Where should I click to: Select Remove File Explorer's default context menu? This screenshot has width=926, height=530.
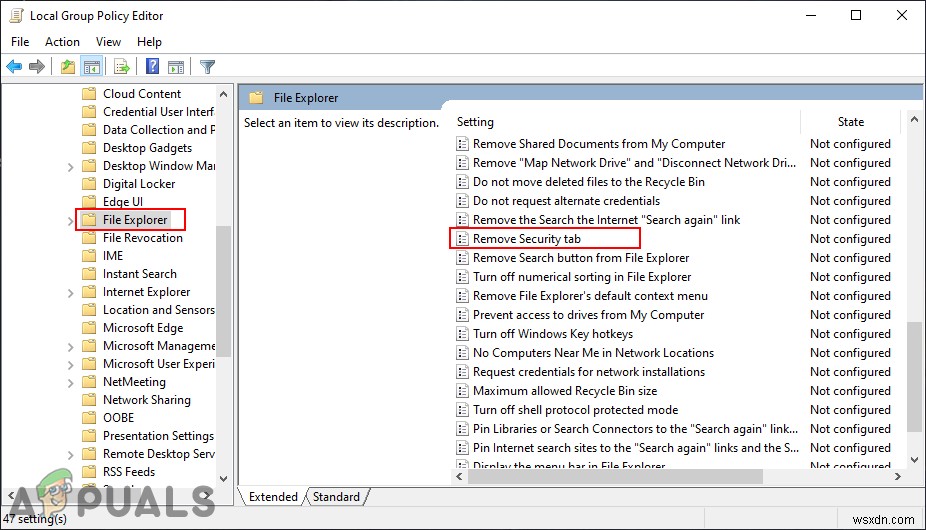(x=590, y=296)
